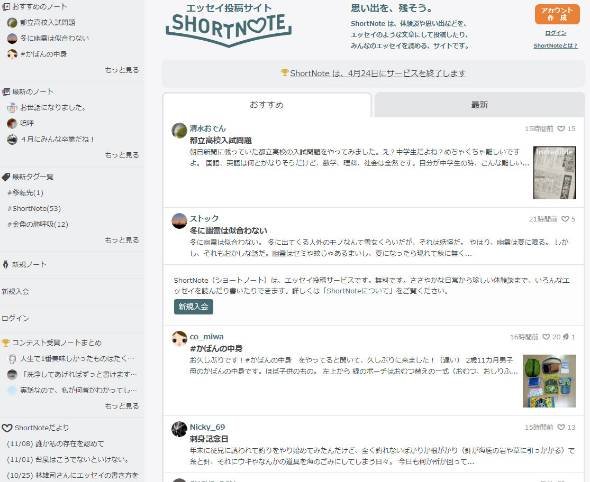Switch to the おすすめ tab
This screenshot has width=590, height=482.
[x=267, y=105]
